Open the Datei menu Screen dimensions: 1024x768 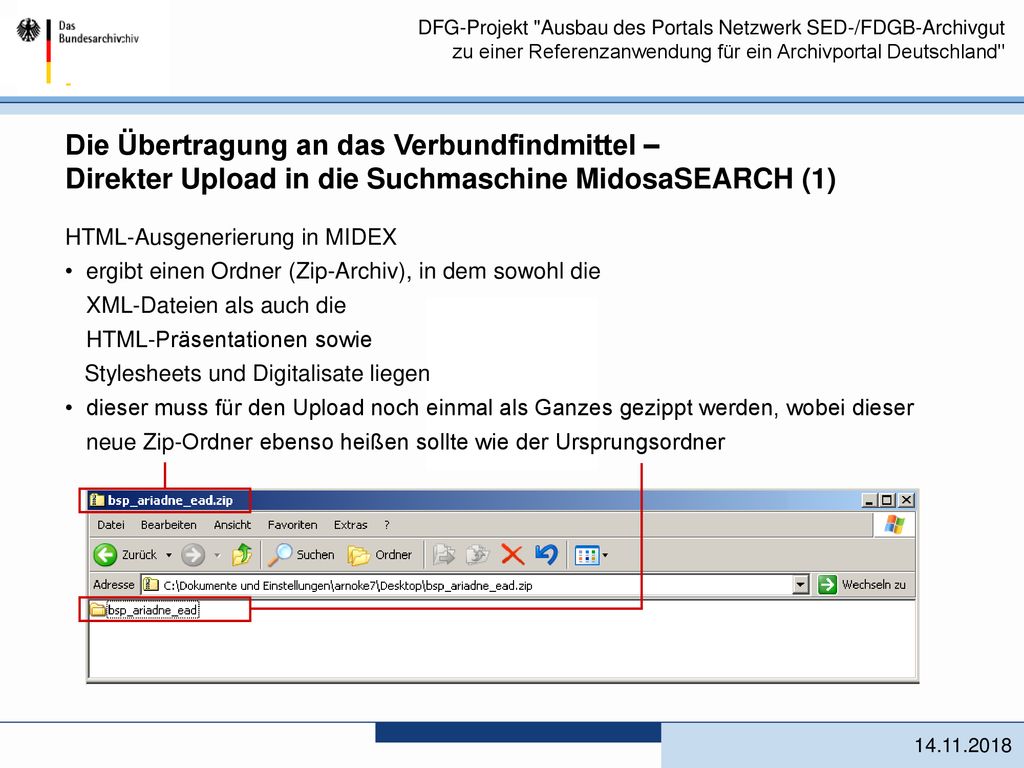pyautogui.click(x=110, y=524)
